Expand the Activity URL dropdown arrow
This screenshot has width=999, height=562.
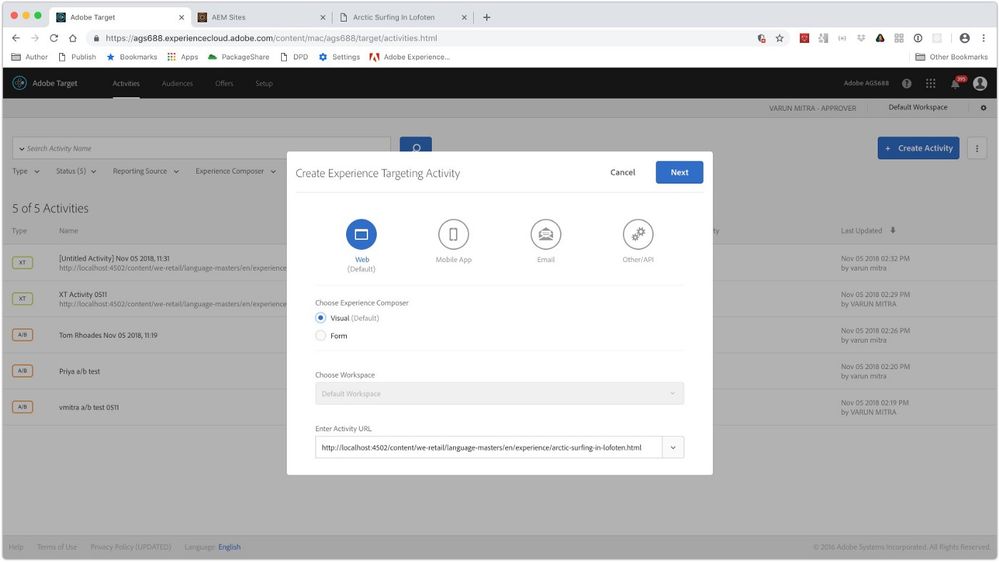(x=673, y=448)
